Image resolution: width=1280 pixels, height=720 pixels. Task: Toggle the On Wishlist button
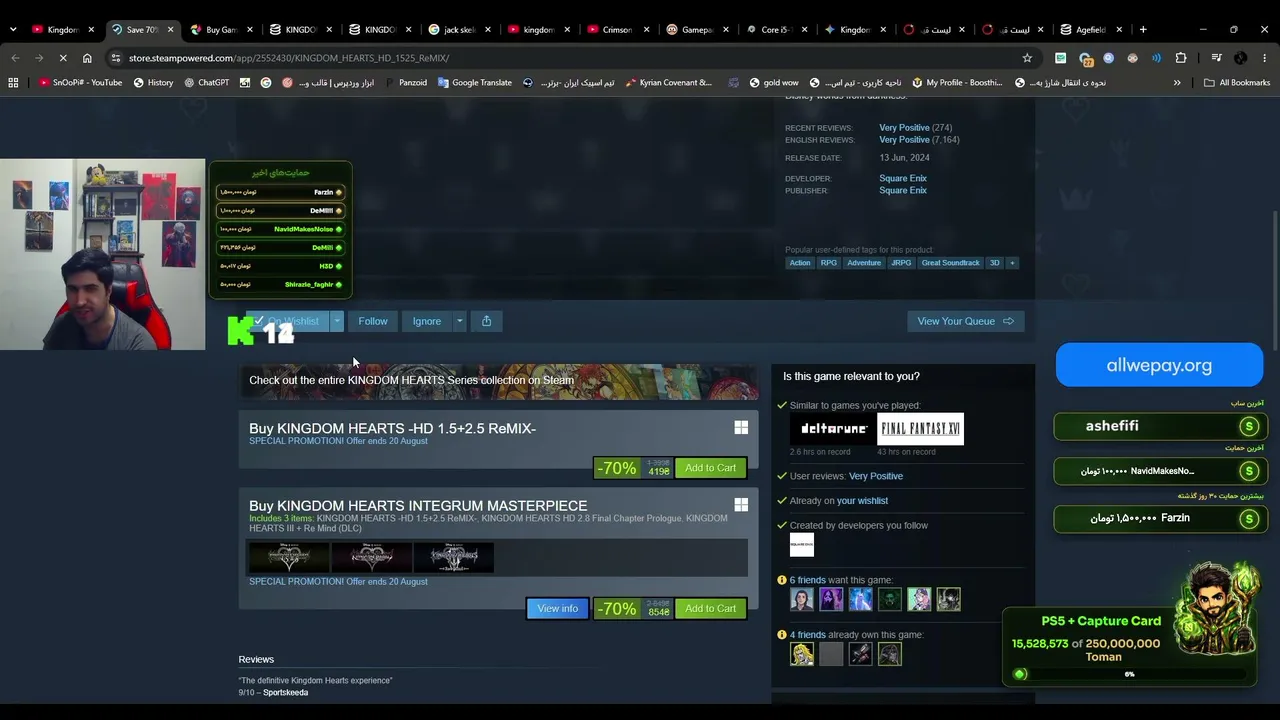288,321
